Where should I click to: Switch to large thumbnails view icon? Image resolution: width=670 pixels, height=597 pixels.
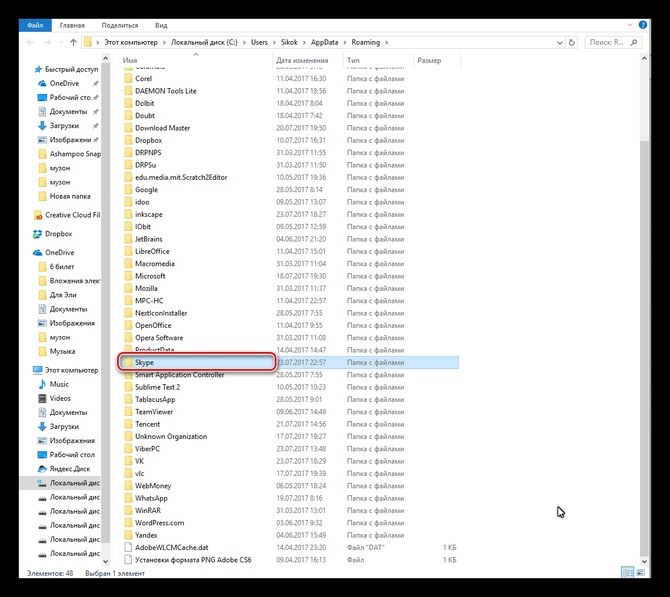641,572
